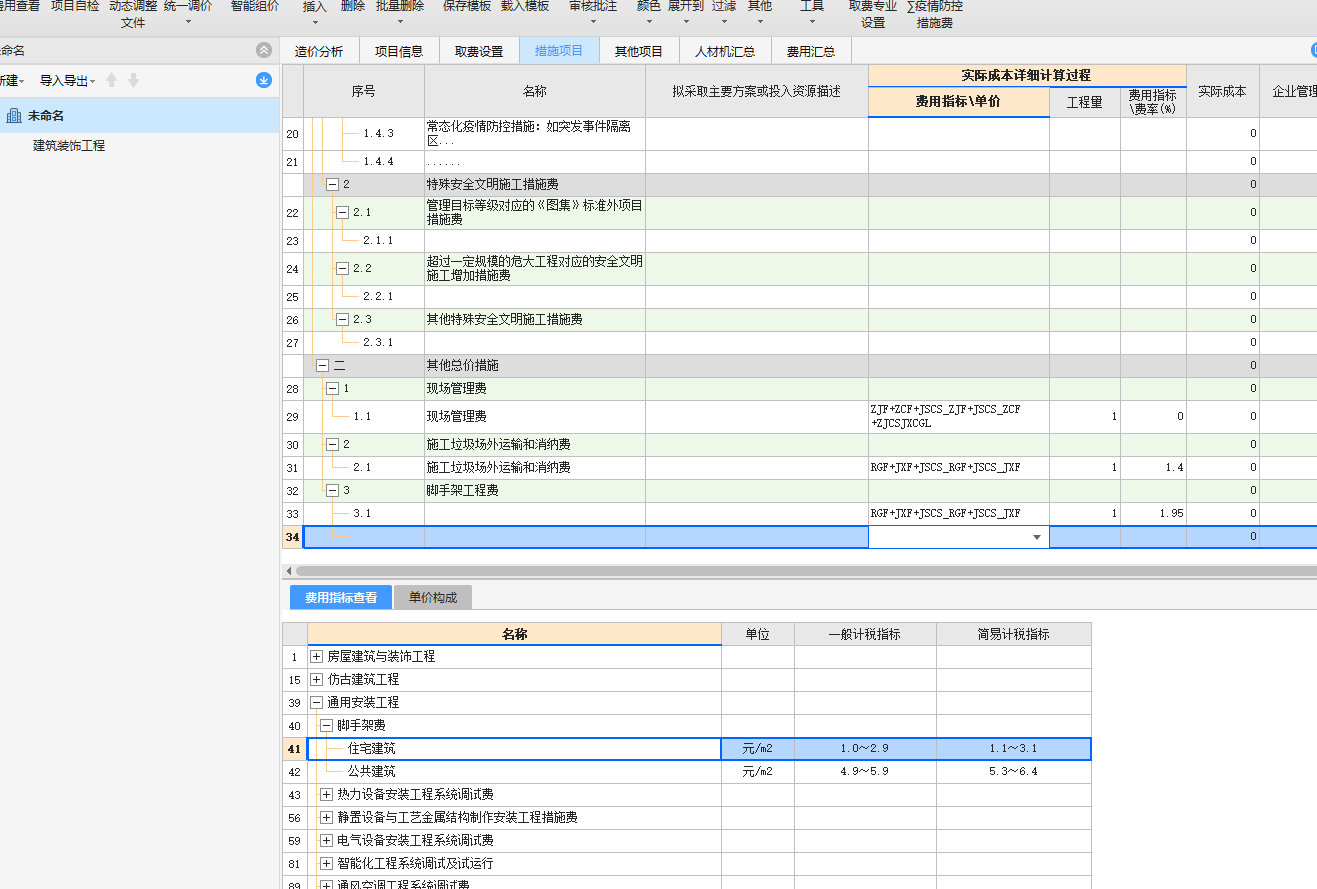
Task: Select 建筑装饰工程 in project tree
Action: tap(69, 146)
